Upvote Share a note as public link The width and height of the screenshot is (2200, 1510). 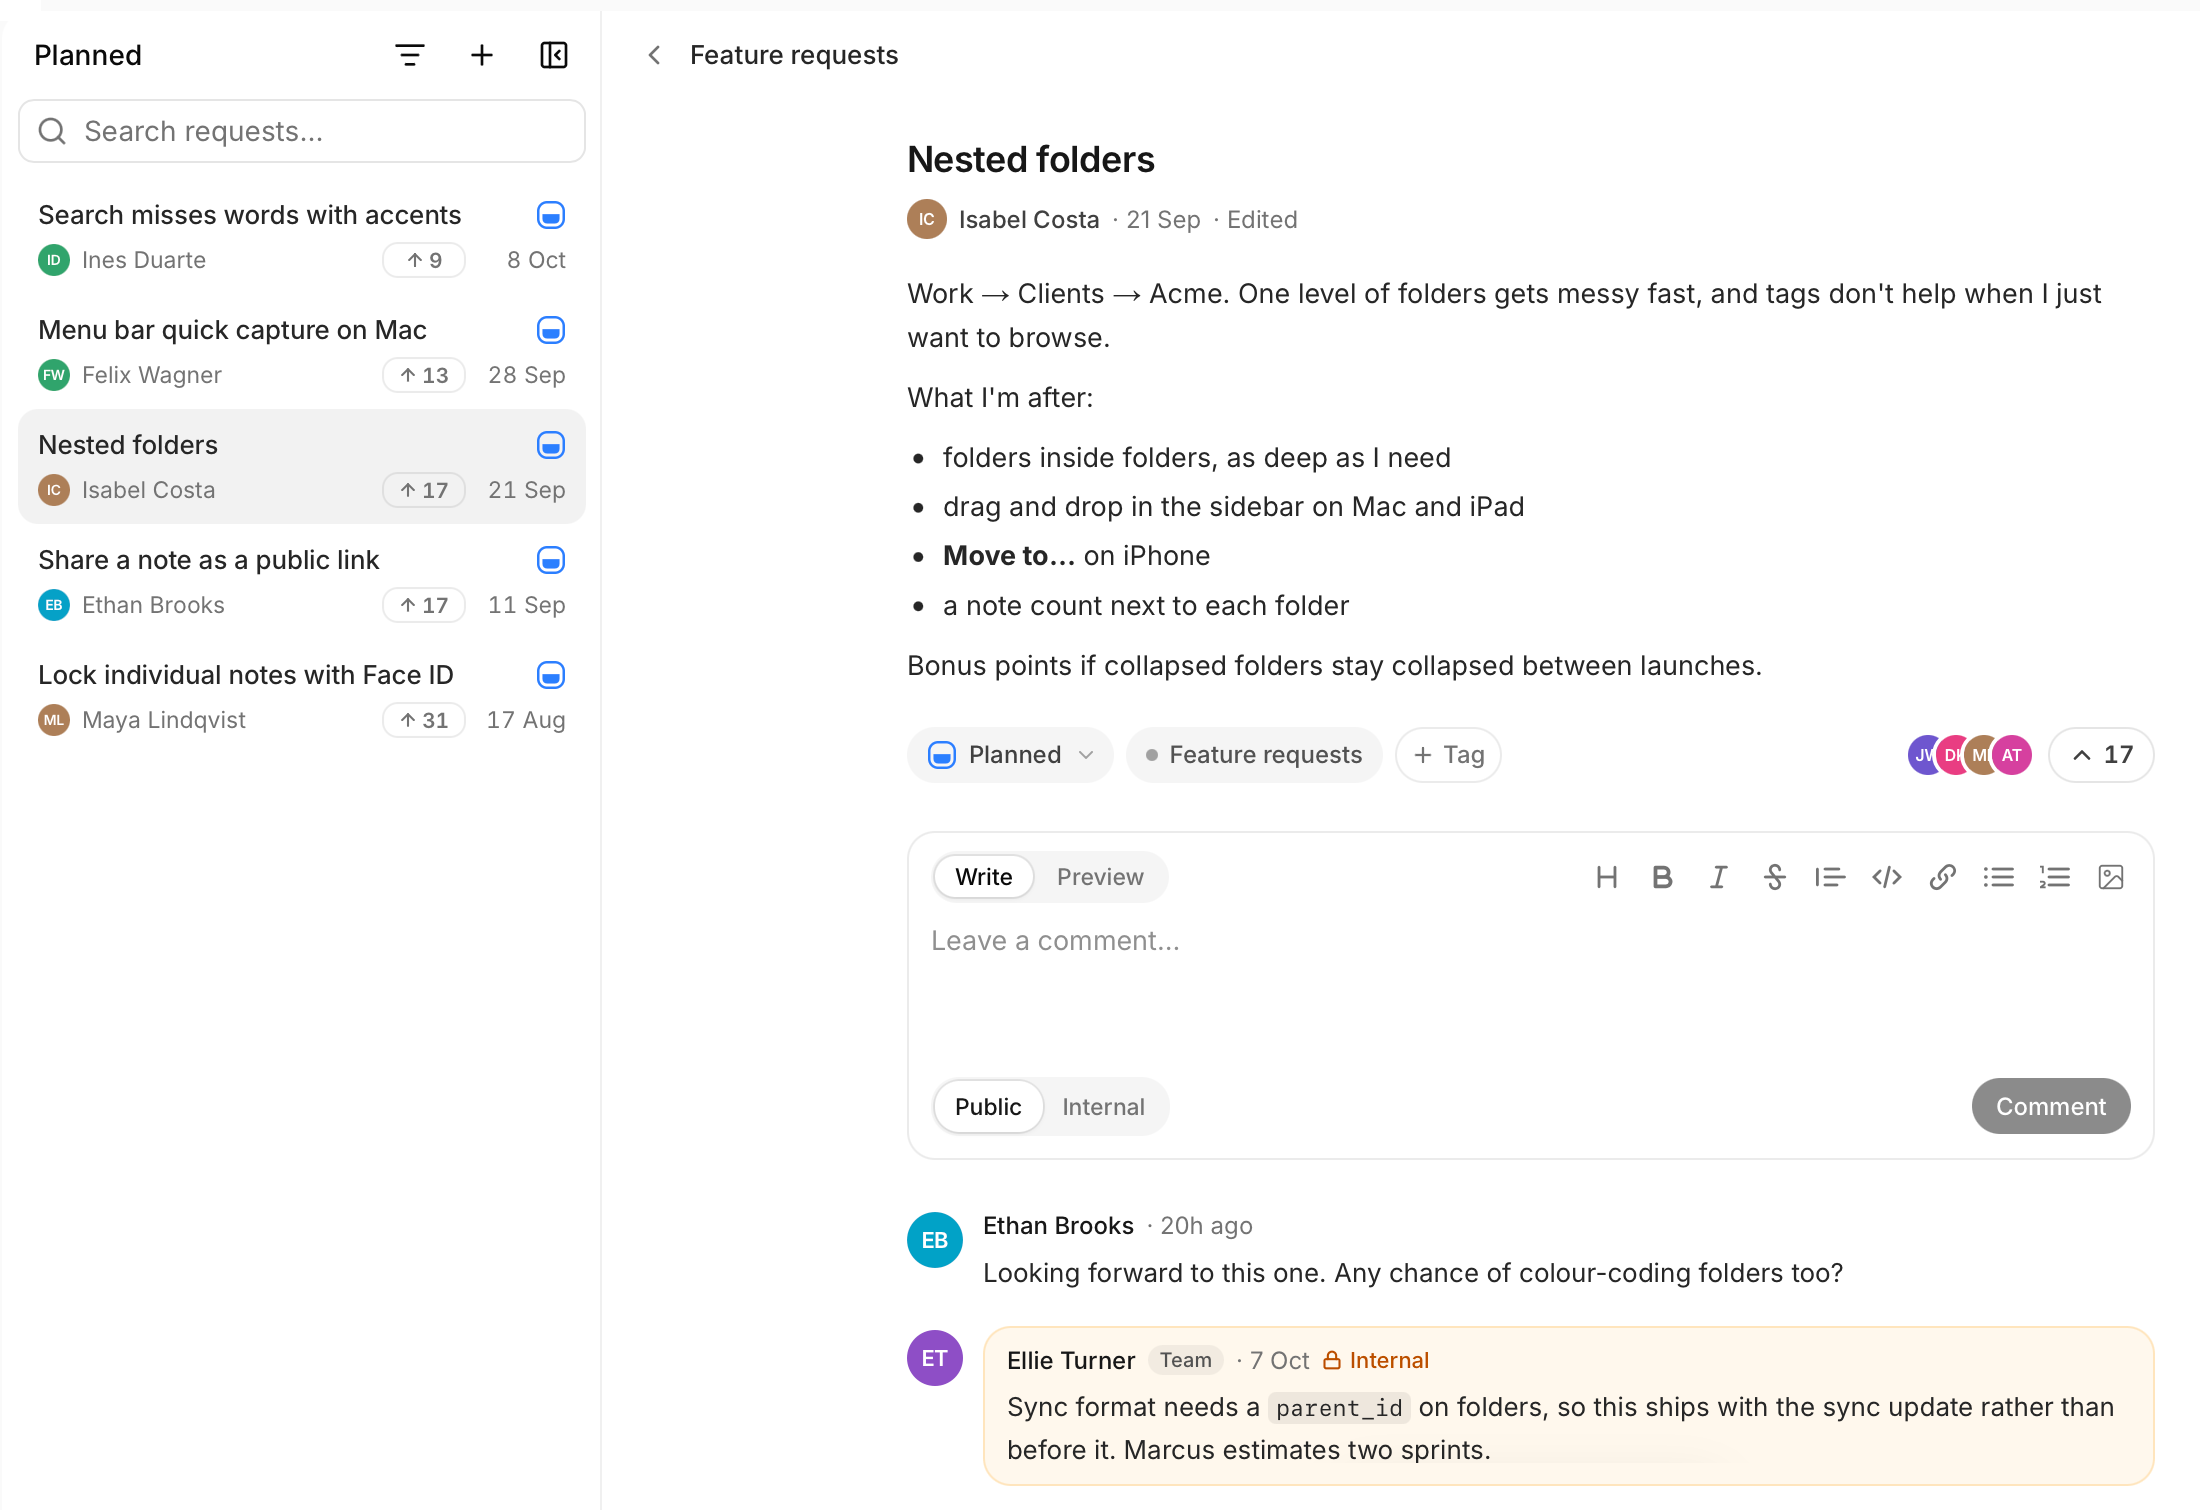pyautogui.click(x=424, y=605)
